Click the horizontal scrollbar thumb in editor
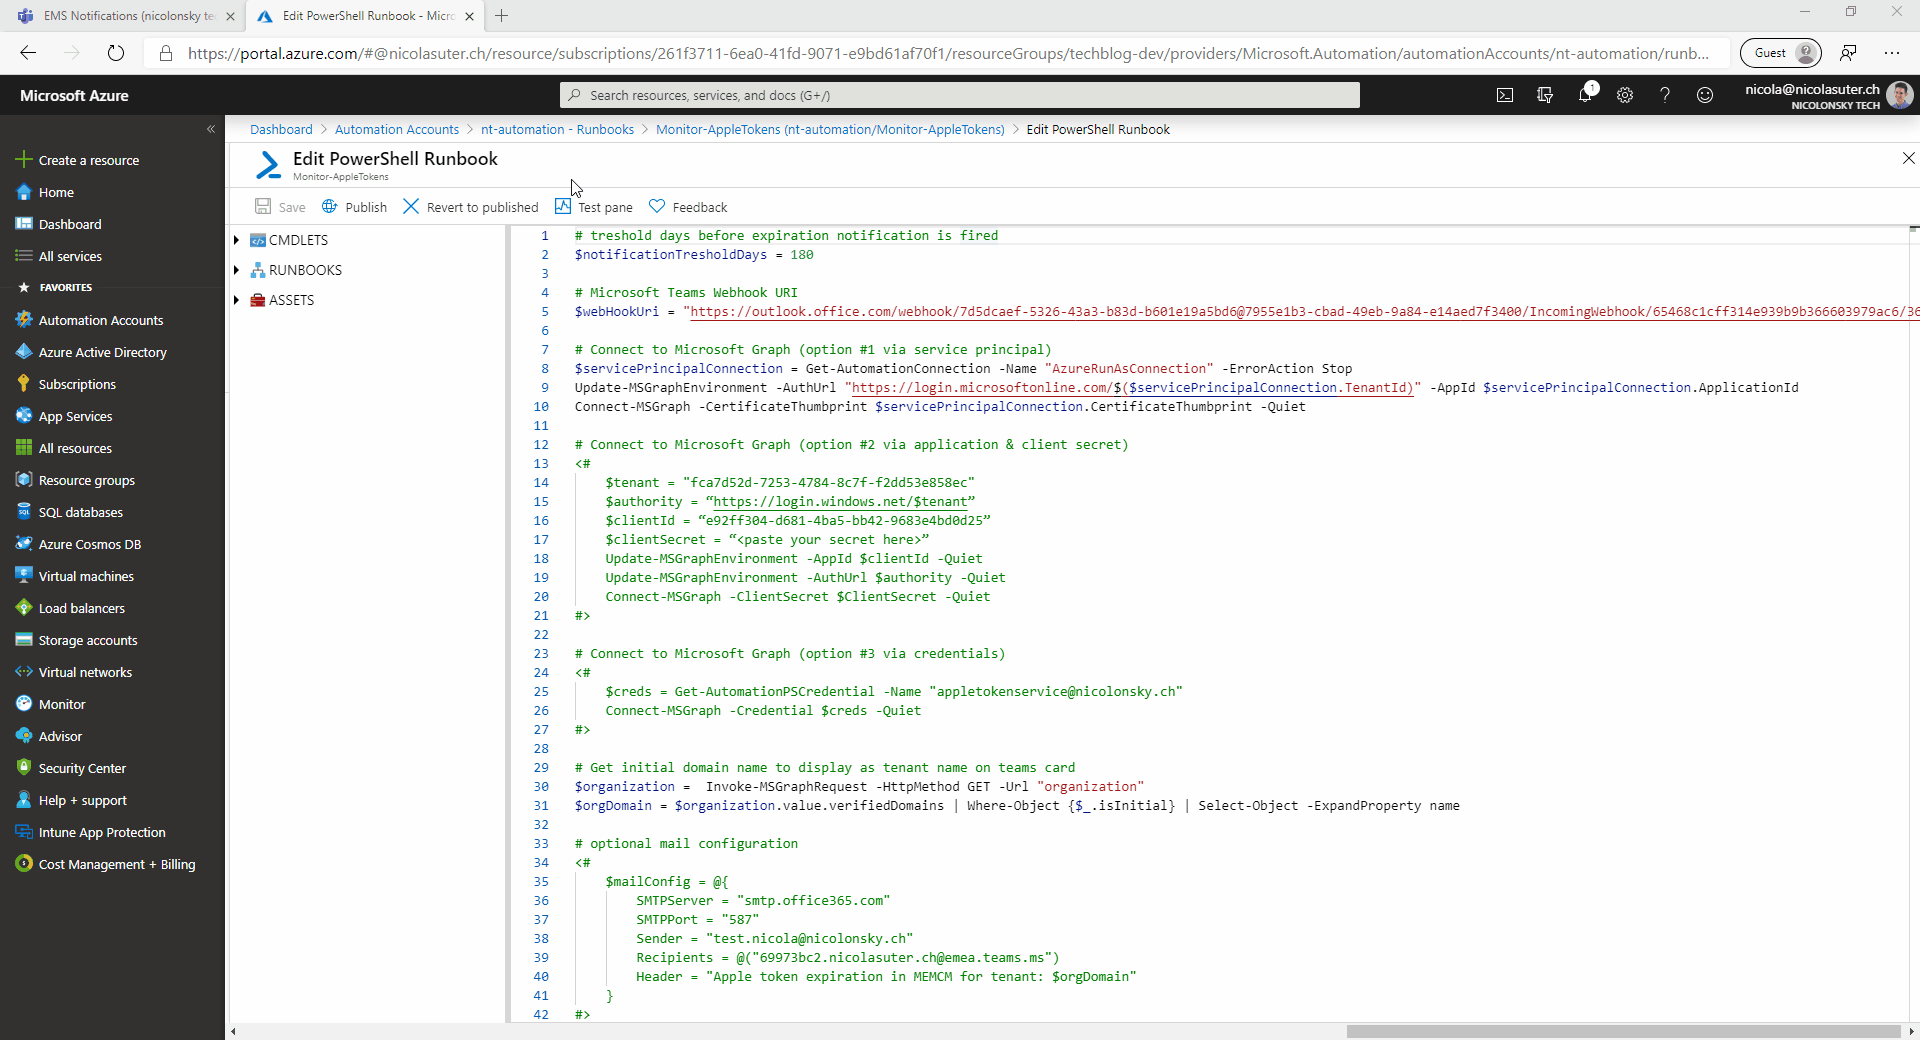Image resolution: width=1920 pixels, height=1040 pixels. 1623,1031
